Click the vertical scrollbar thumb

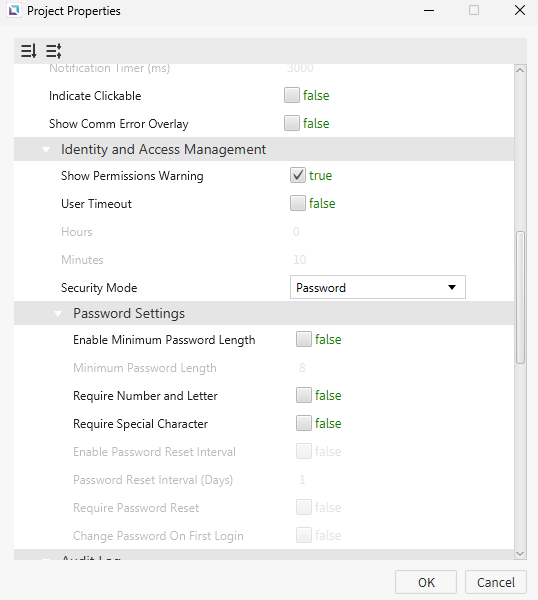(x=520, y=297)
